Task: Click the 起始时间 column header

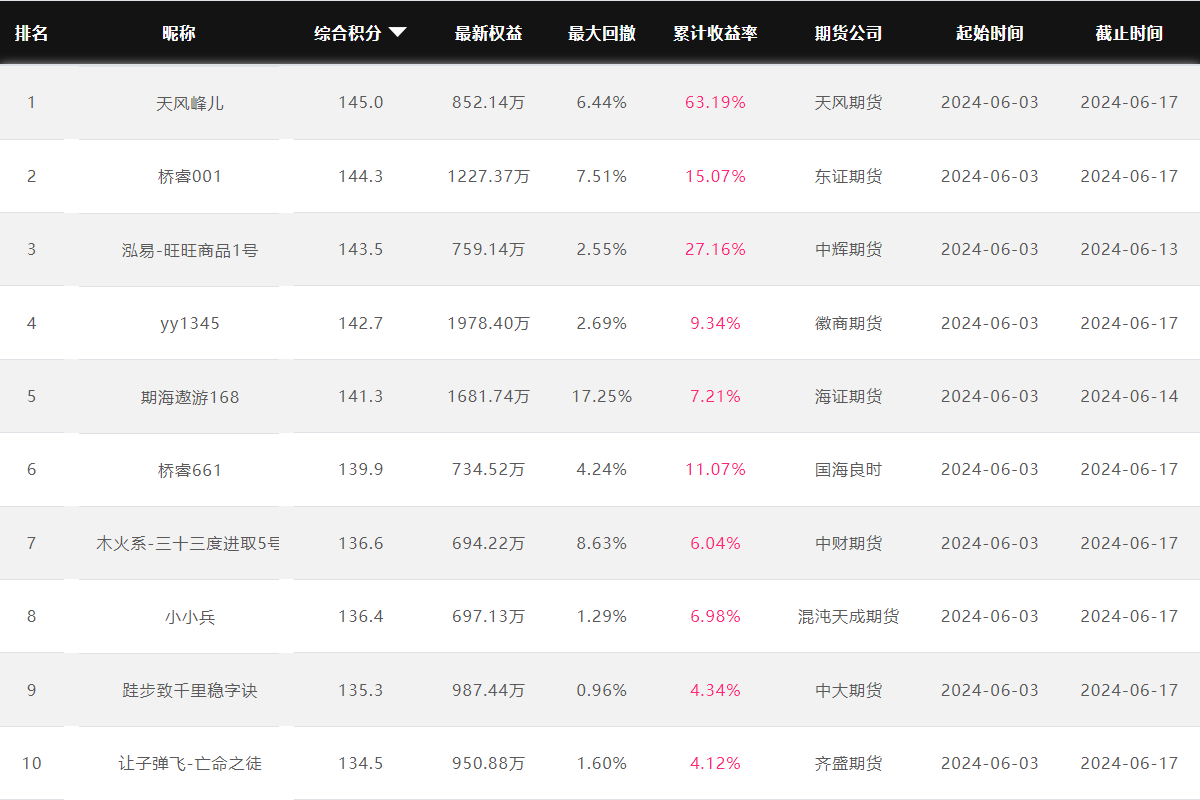Action: click(989, 33)
